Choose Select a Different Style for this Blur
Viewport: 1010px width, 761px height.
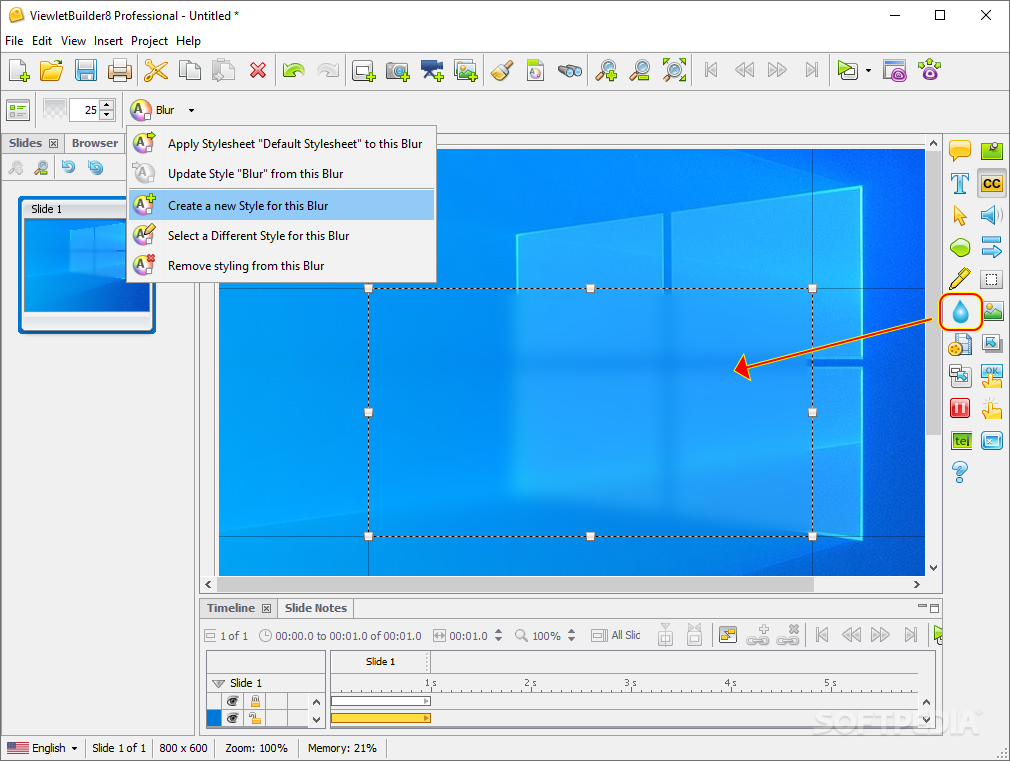(x=281, y=236)
